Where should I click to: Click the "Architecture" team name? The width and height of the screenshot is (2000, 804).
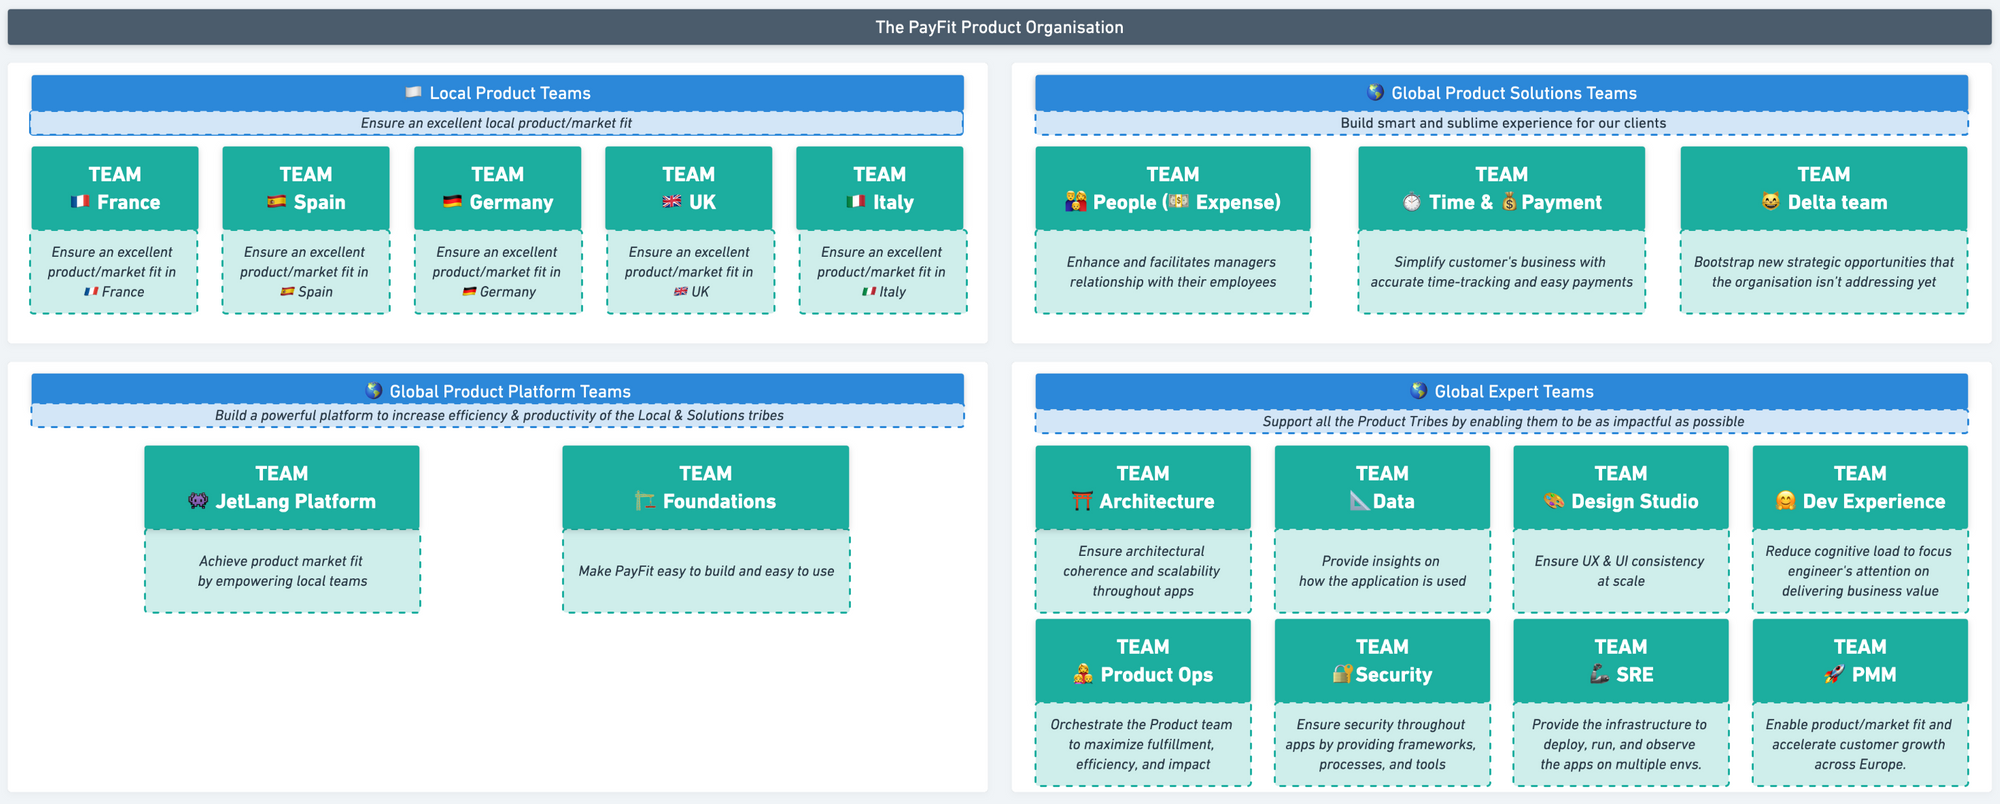point(1156,501)
